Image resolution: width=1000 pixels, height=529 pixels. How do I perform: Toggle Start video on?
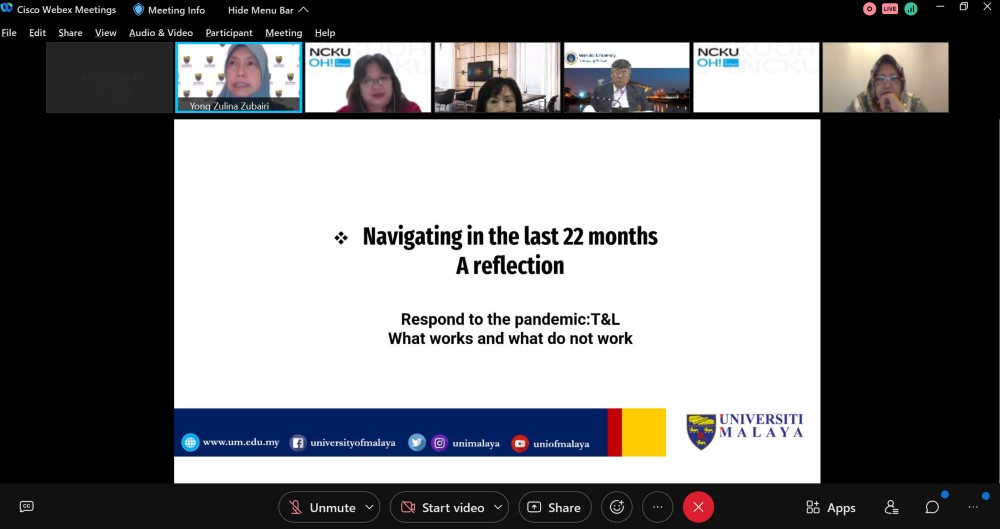442,507
